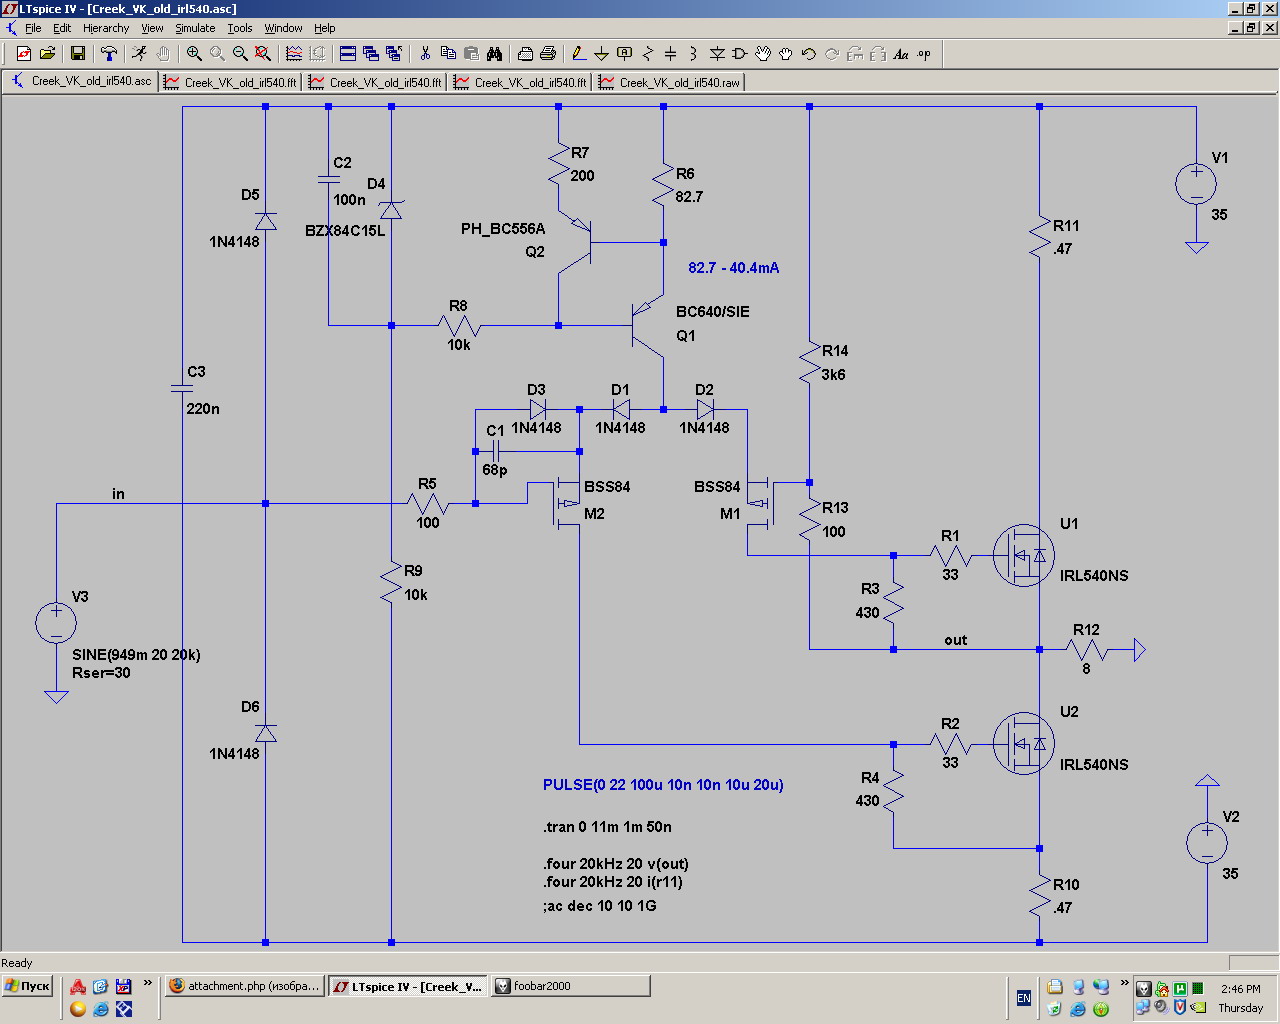Click the Tile Windows icon
The height and width of the screenshot is (1024, 1280).
pyautogui.click(x=348, y=54)
